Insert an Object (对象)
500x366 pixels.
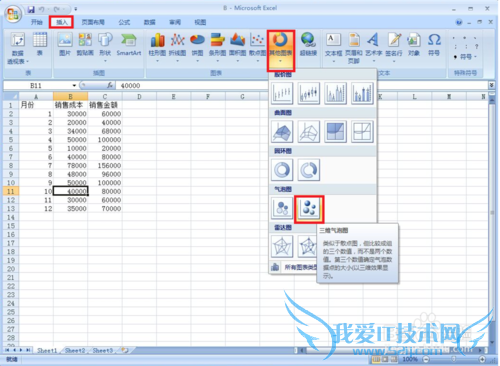point(414,44)
